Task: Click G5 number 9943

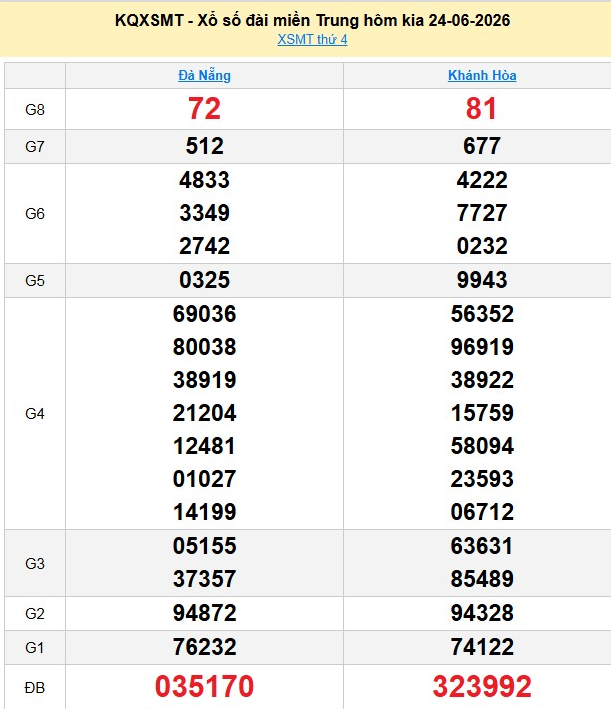Action: coord(482,280)
